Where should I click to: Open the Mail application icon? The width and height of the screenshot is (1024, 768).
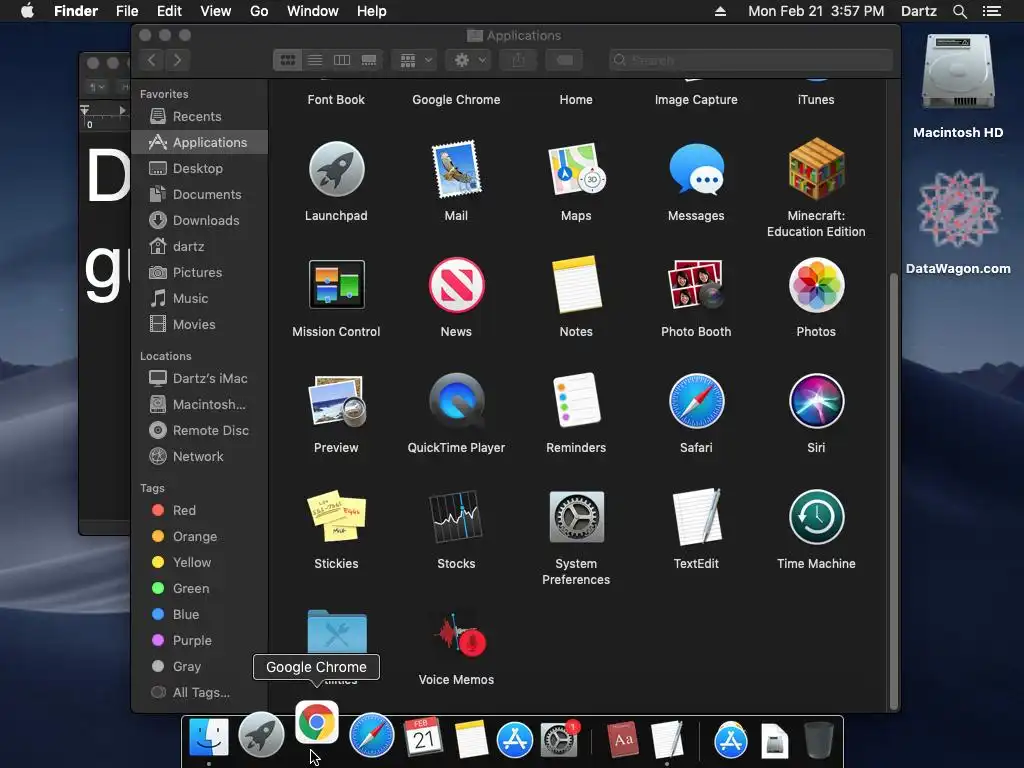tap(456, 169)
